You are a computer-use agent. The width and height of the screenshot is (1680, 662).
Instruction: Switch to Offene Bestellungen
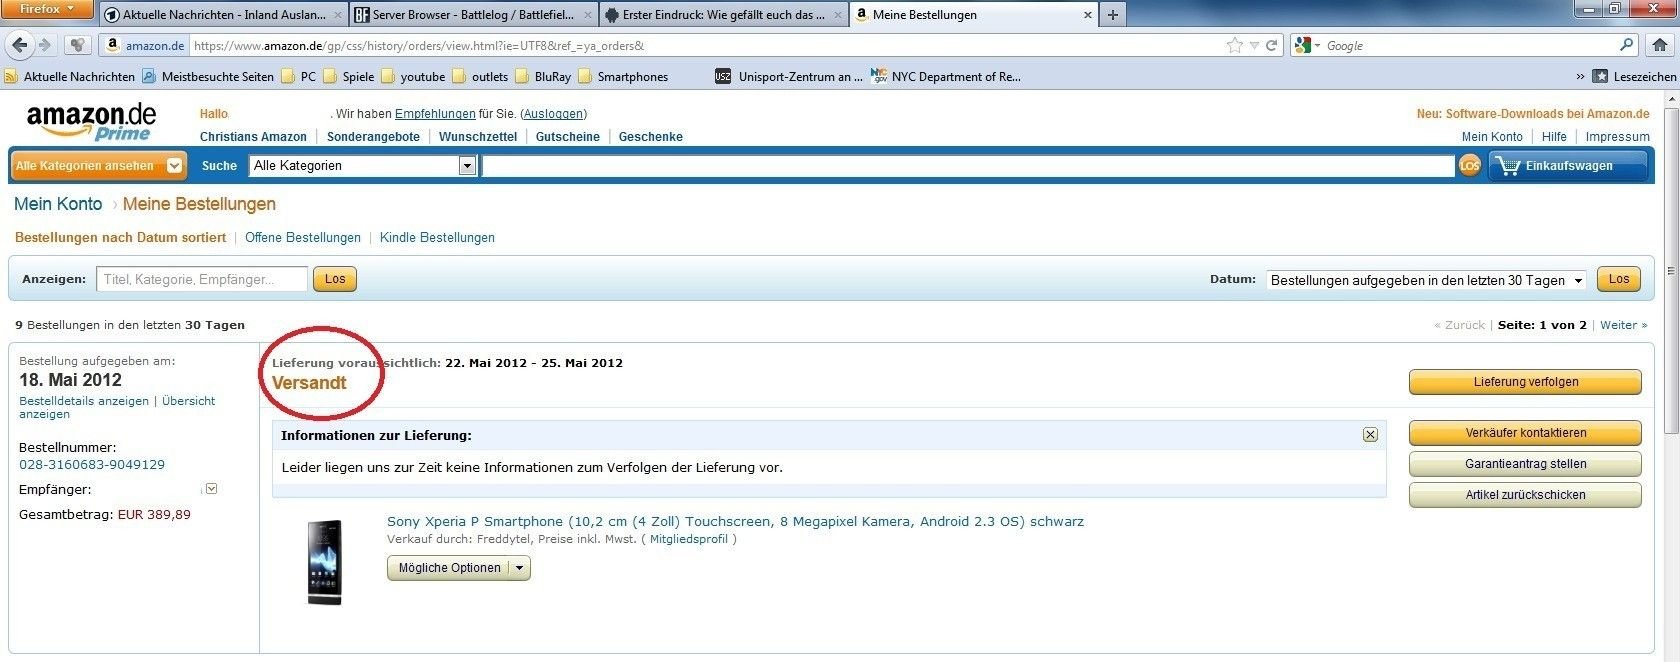click(303, 238)
